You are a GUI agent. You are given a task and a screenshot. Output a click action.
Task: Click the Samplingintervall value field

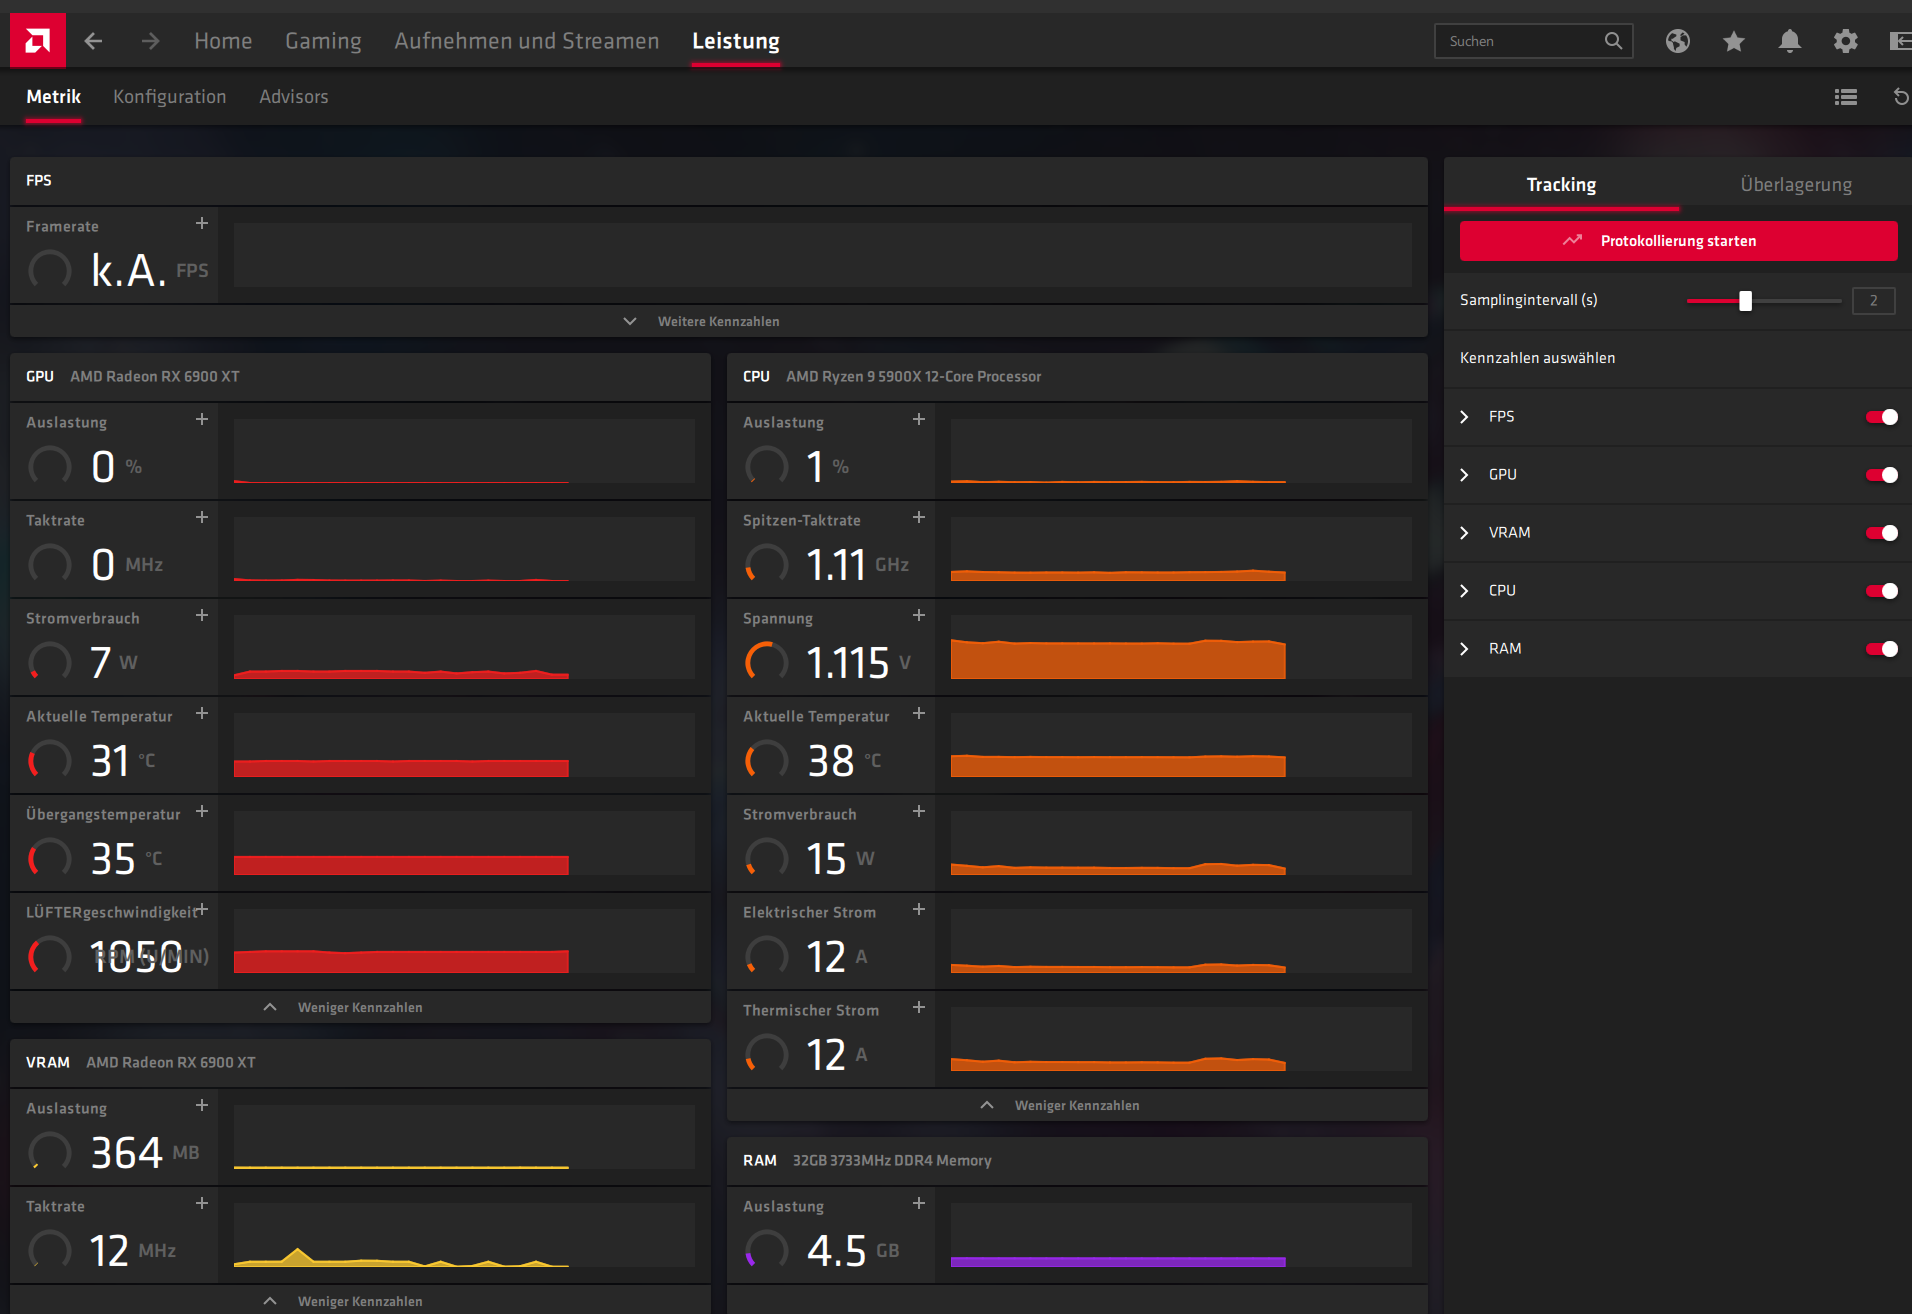1873,301
